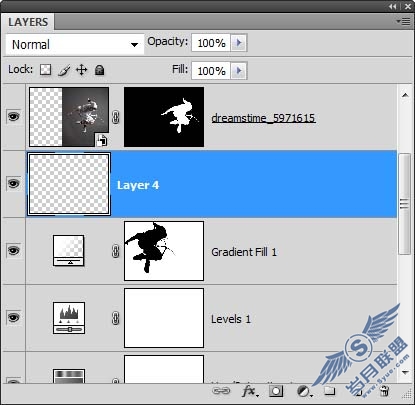
Task: Toggle Levels 1 layer visibility eye
Action: click(13, 317)
